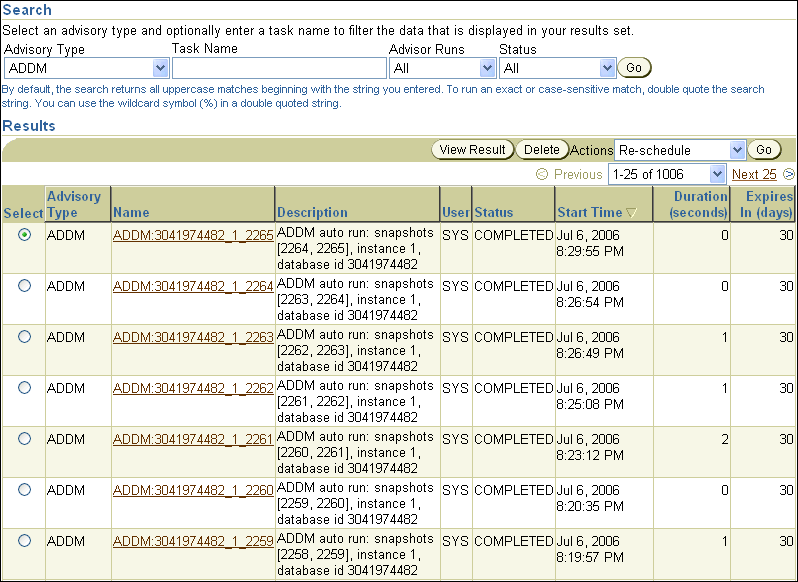The image size is (798, 582).
Task: Click the Task Name input field
Action: pyautogui.click(x=279, y=68)
